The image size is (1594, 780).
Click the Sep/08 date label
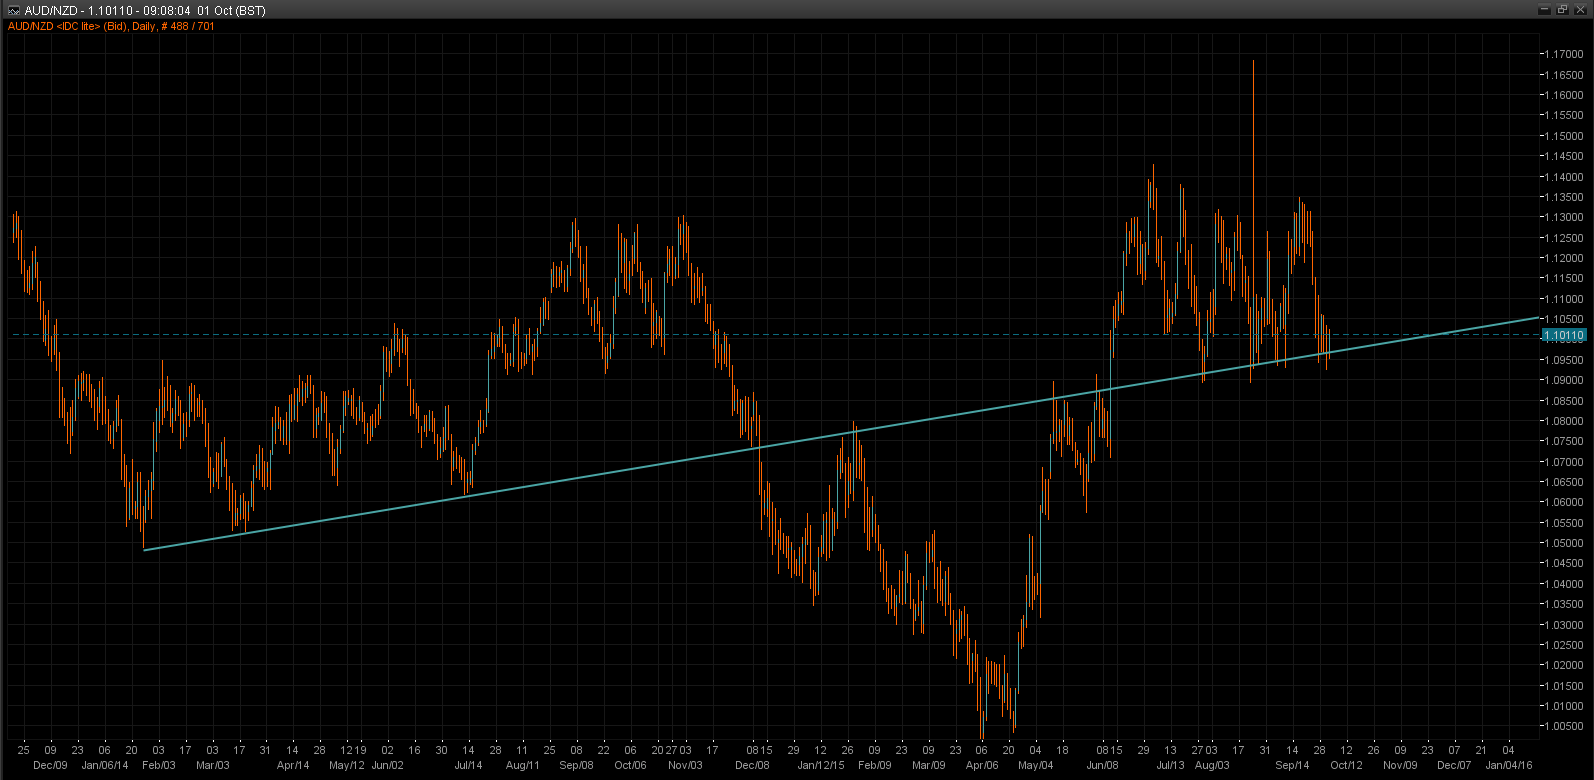point(576,765)
